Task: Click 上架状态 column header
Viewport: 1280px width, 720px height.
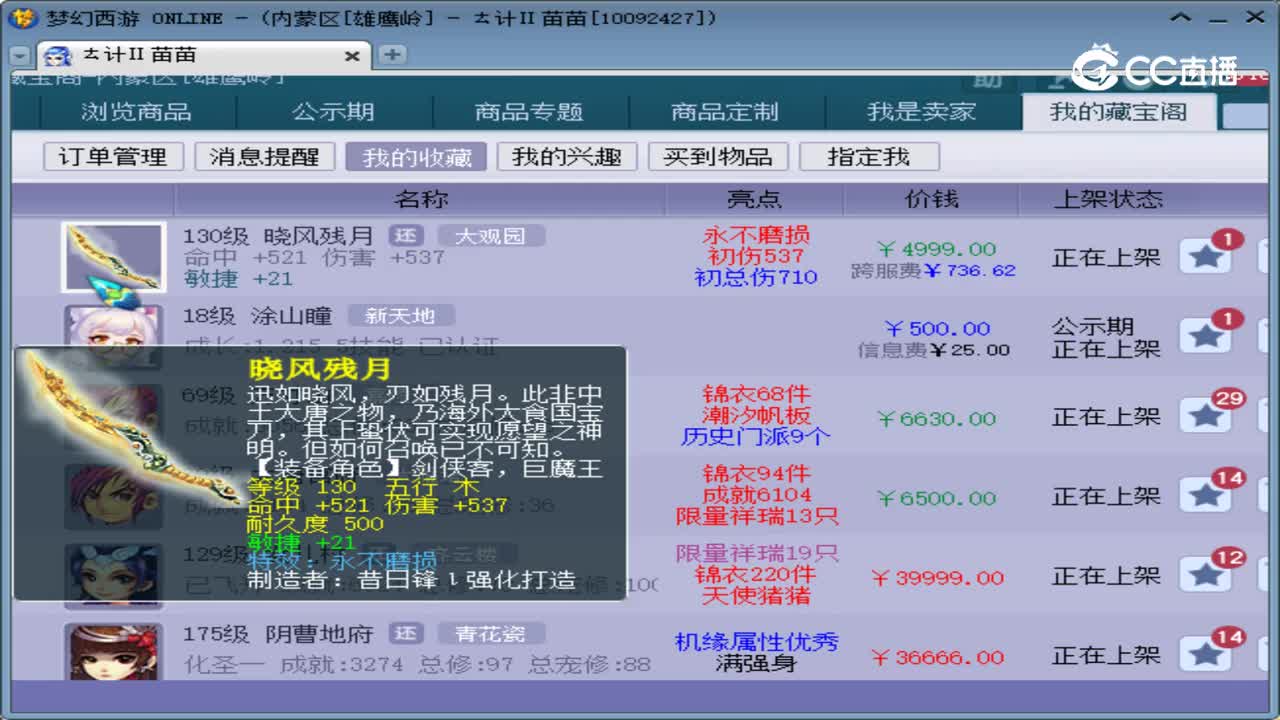Action: pyautogui.click(x=1108, y=199)
